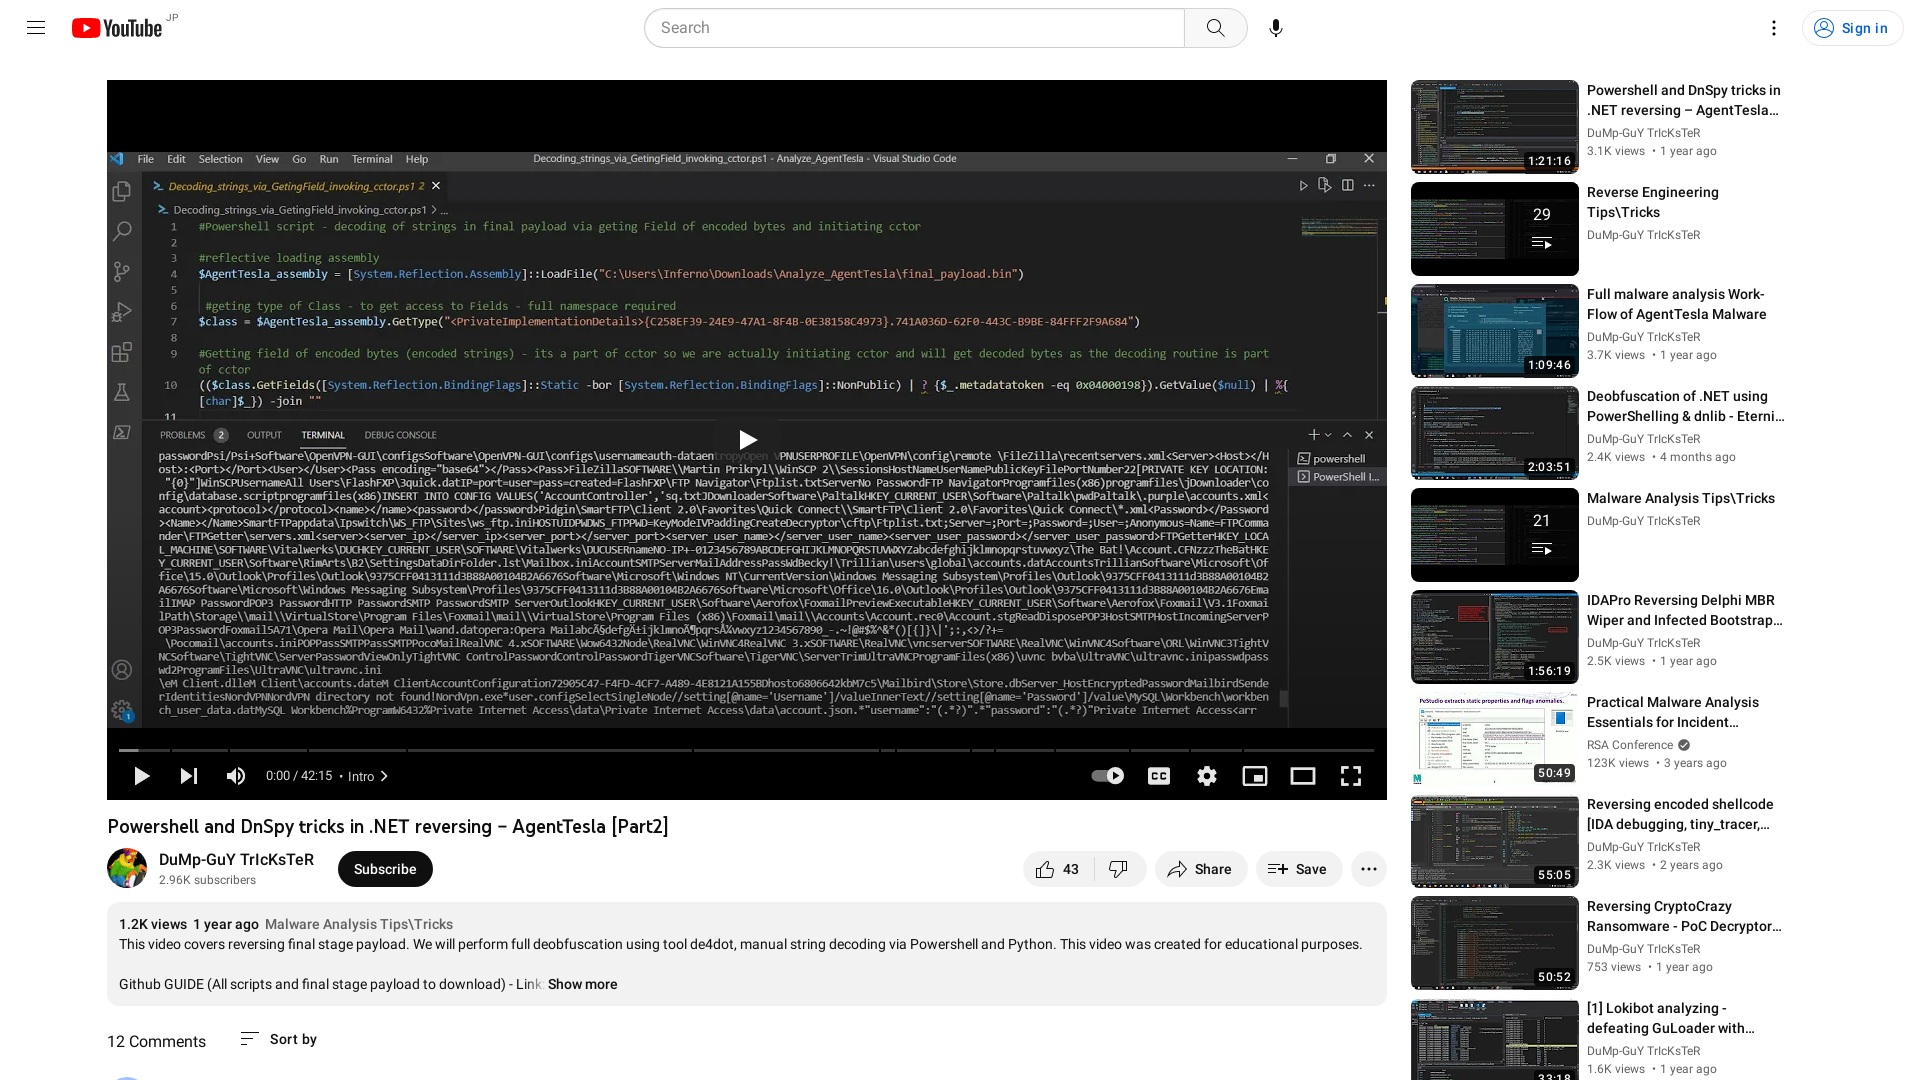This screenshot has height=1080, width=1920.
Task: Start voice search with microphone icon
Action: [x=1275, y=28]
